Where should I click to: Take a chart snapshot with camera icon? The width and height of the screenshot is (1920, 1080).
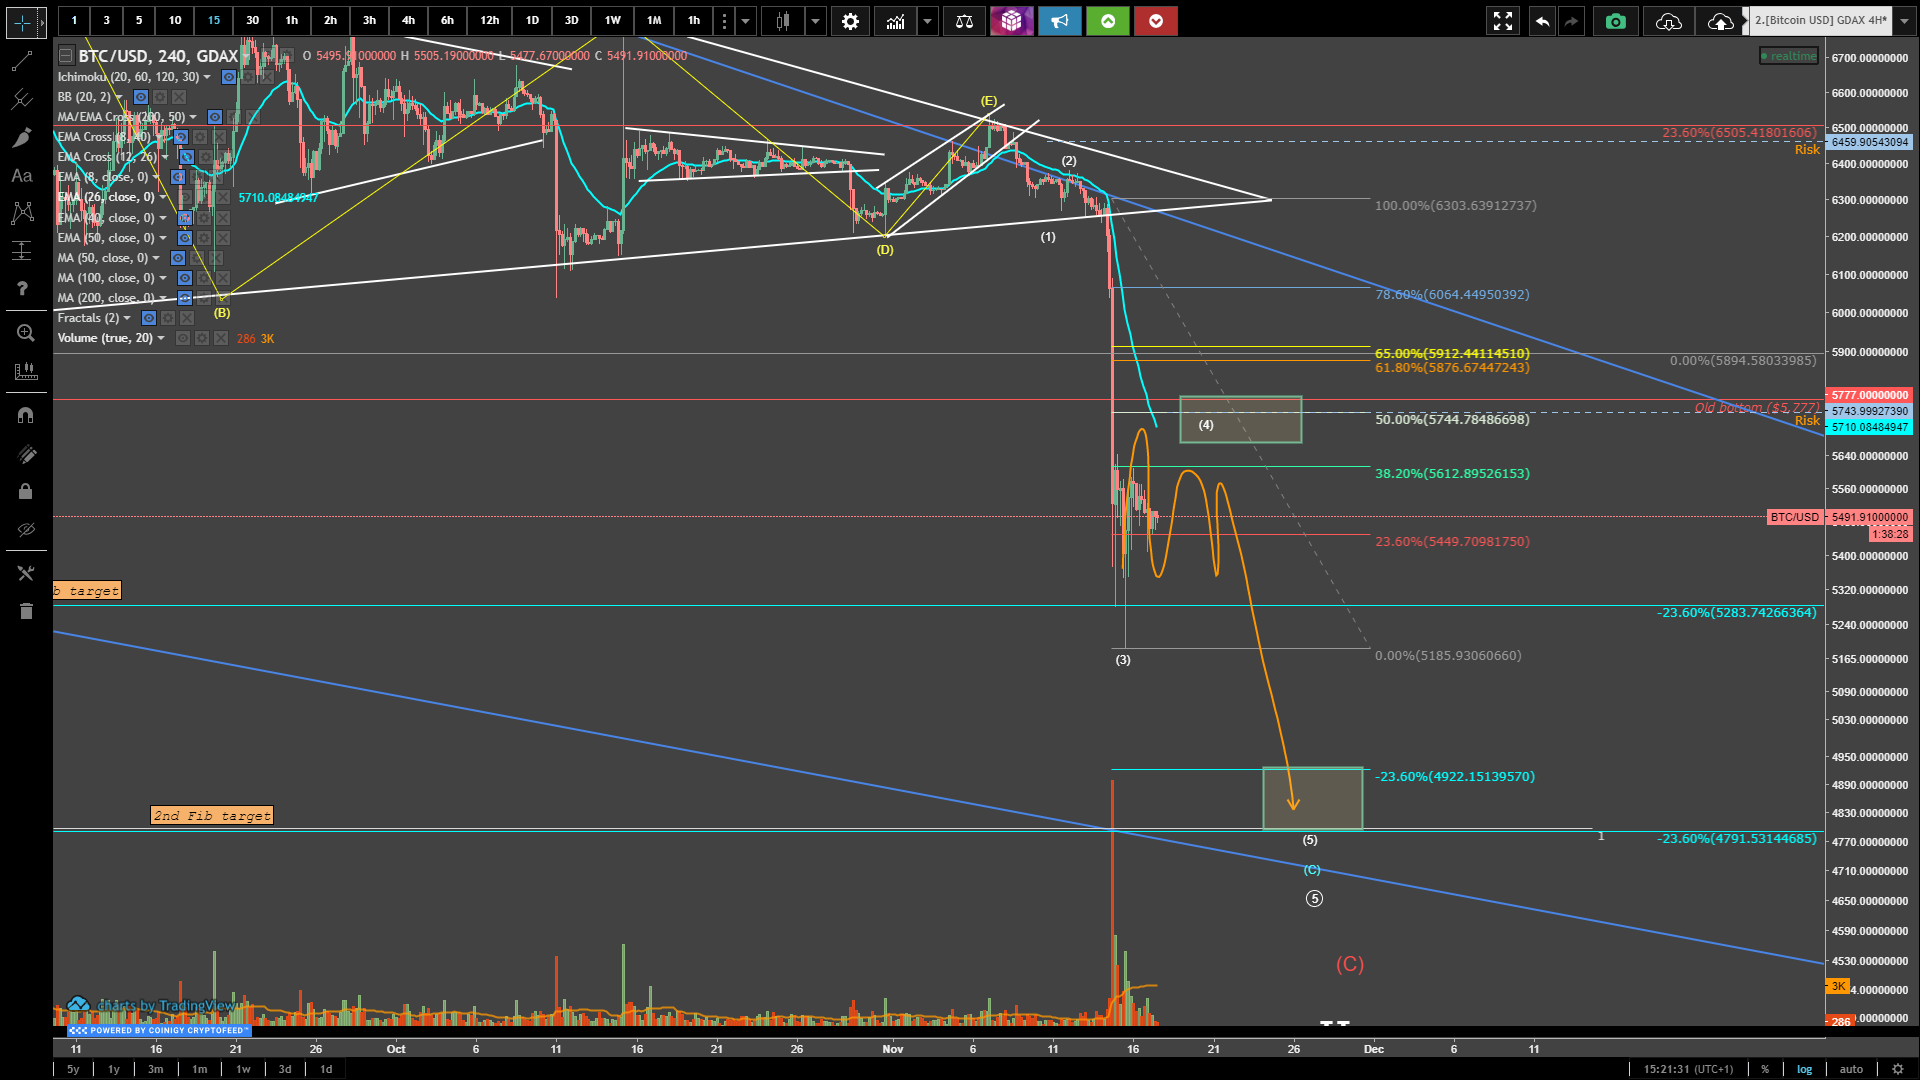pyautogui.click(x=1615, y=21)
